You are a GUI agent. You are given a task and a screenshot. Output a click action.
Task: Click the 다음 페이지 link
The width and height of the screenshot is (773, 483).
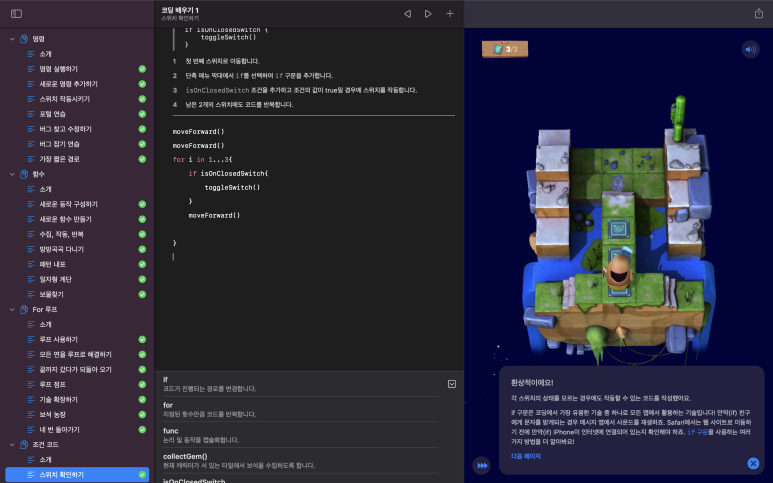526,456
